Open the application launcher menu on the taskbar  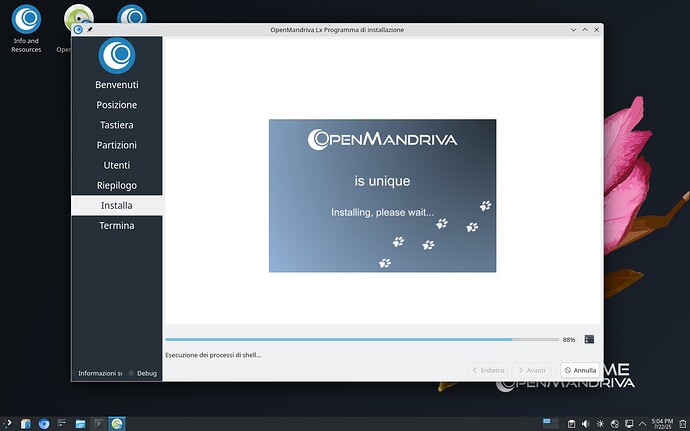click(x=8, y=423)
